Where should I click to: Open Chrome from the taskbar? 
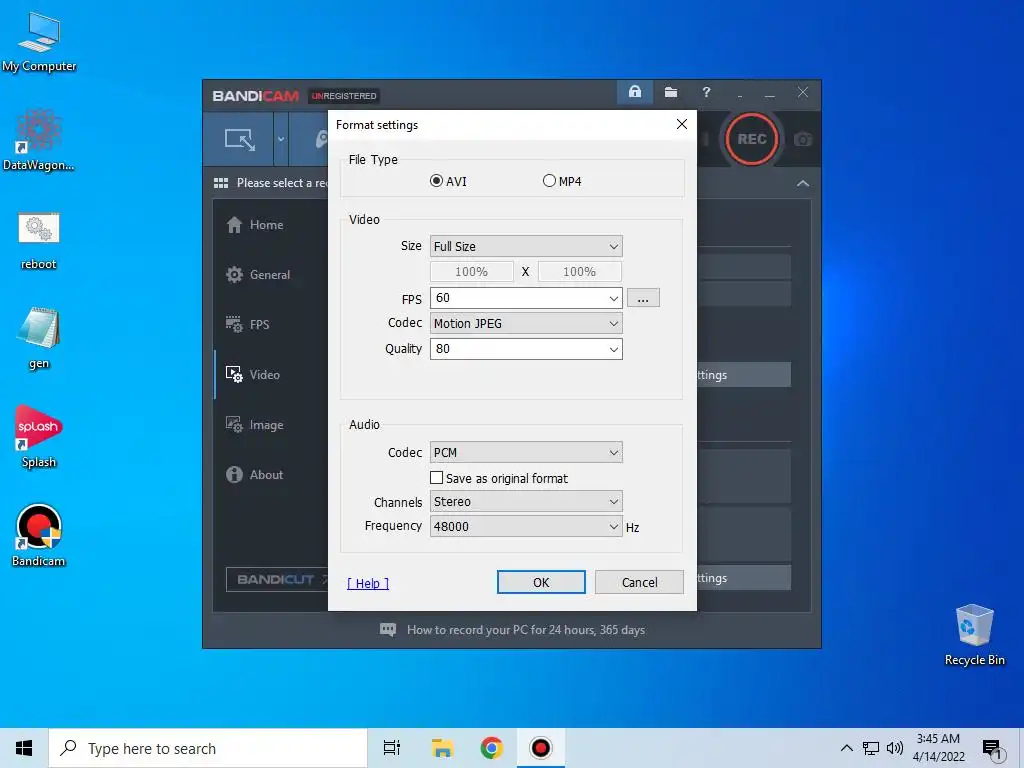[491, 748]
